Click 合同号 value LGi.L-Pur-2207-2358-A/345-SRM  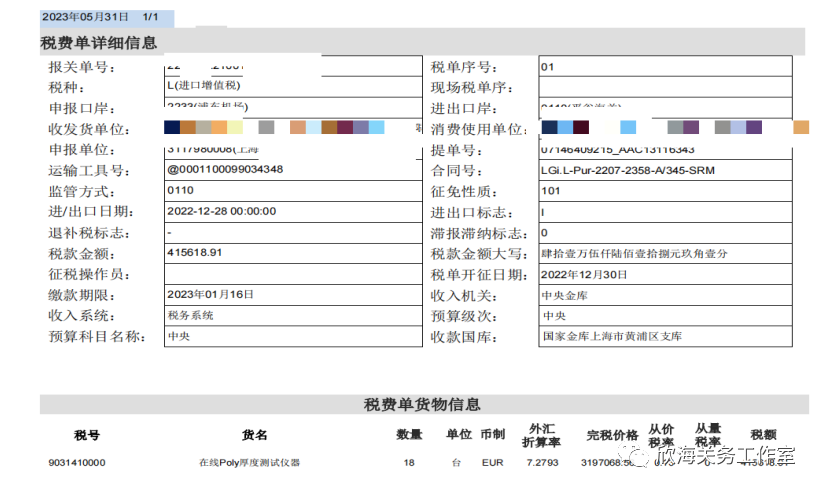pyautogui.click(x=628, y=170)
